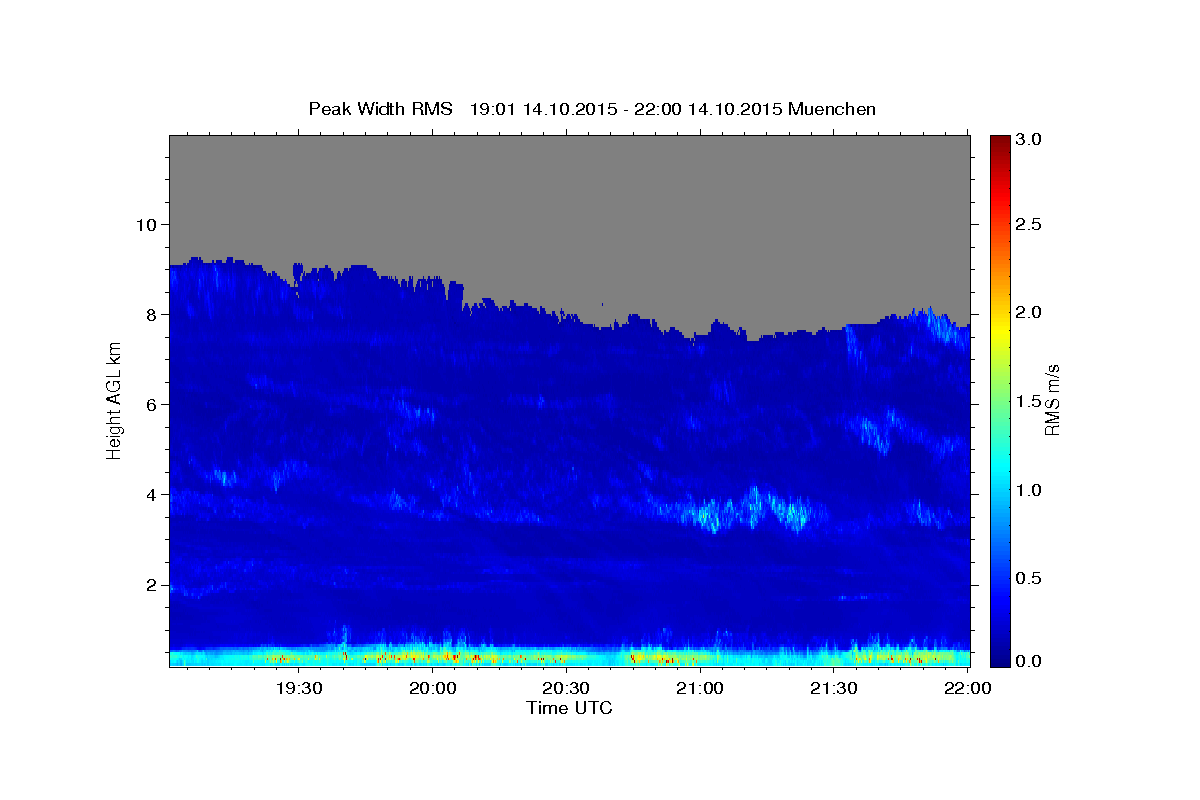Click the 22:00 time tick label
1200x800 pixels.
[968, 689]
